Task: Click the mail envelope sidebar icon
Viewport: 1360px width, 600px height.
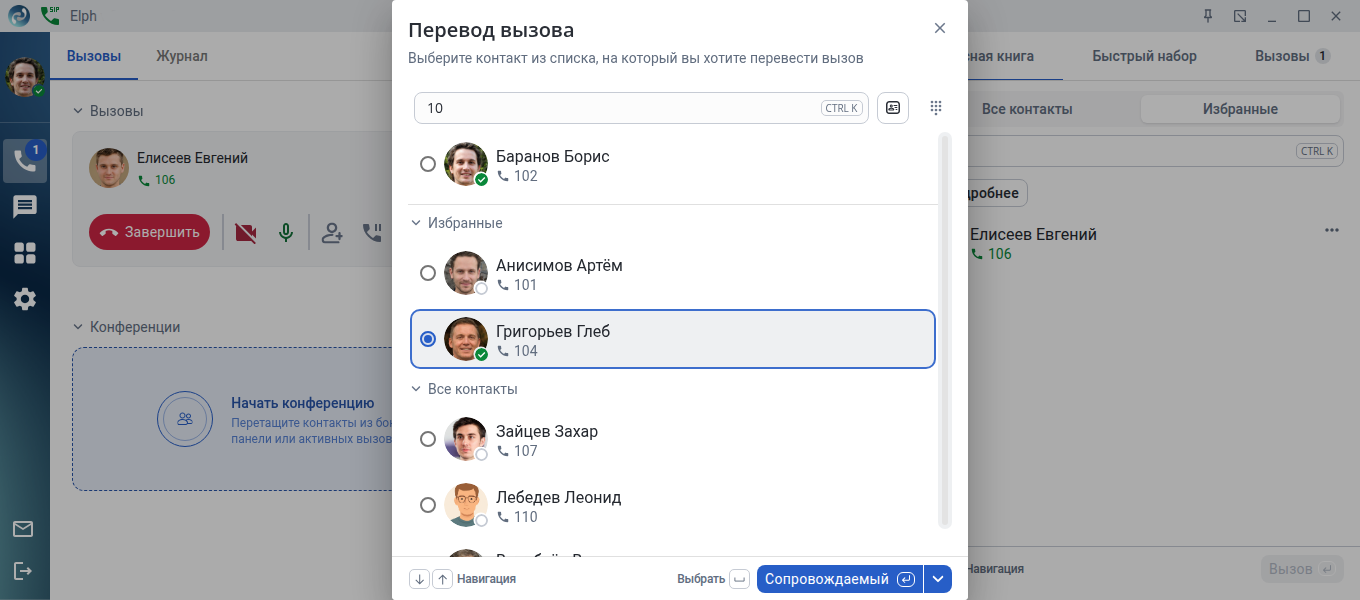Action: [x=23, y=529]
